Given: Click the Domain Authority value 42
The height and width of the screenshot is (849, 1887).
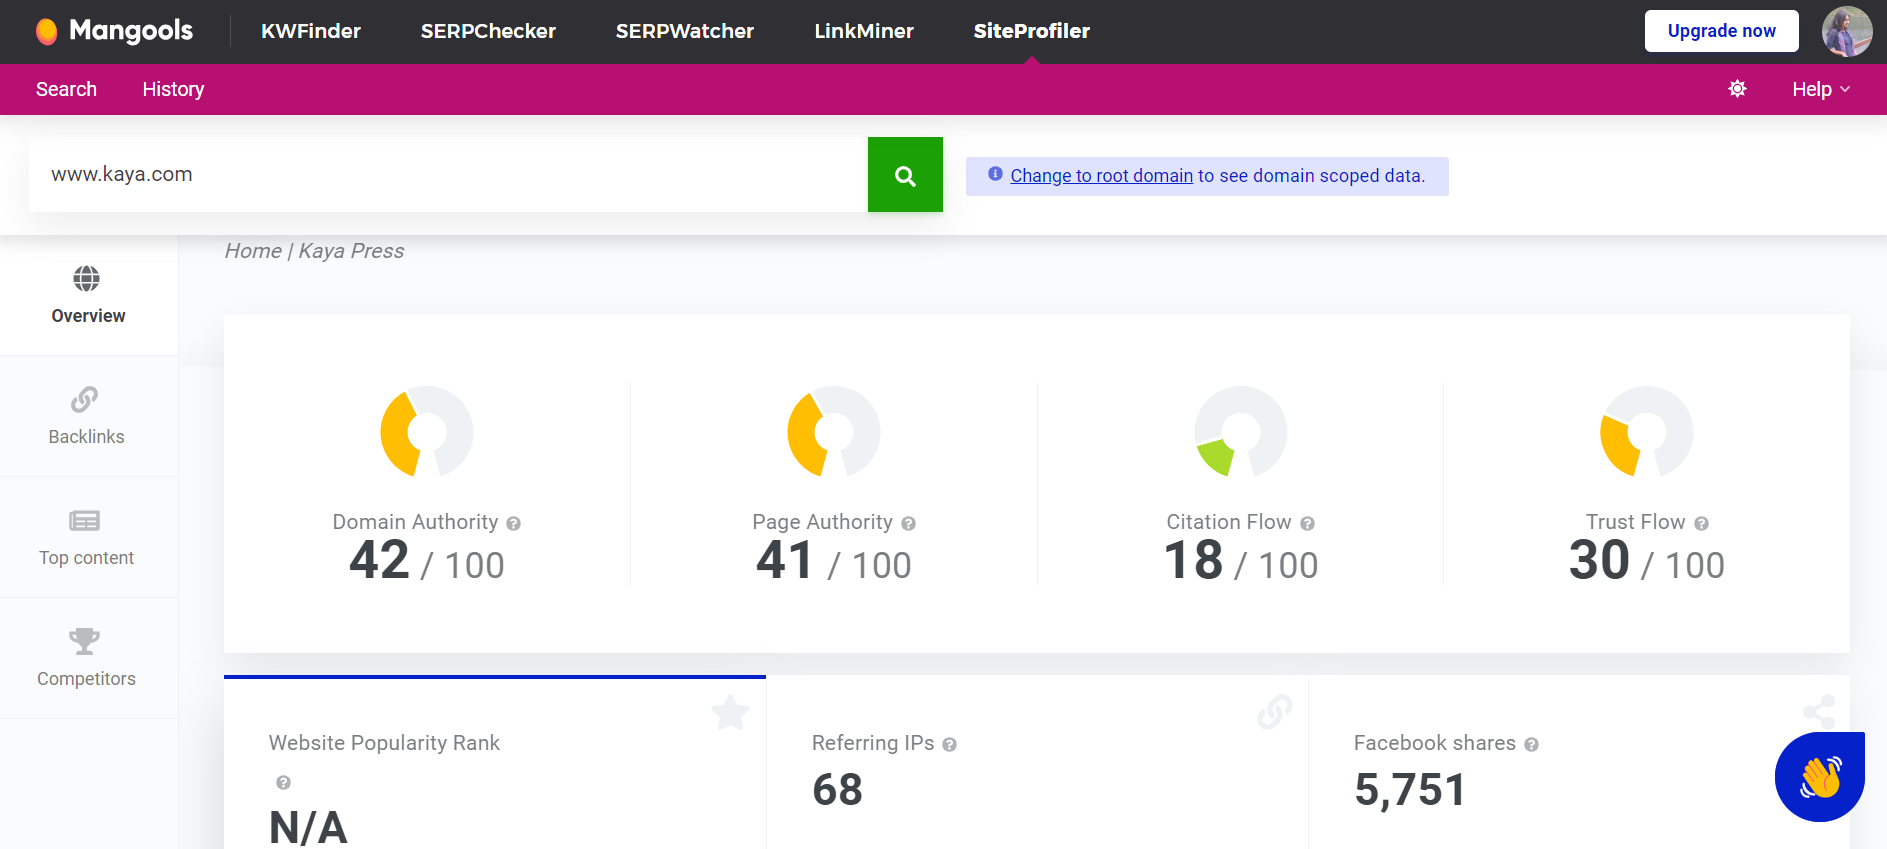Looking at the screenshot, I should [x=379, y=560].
